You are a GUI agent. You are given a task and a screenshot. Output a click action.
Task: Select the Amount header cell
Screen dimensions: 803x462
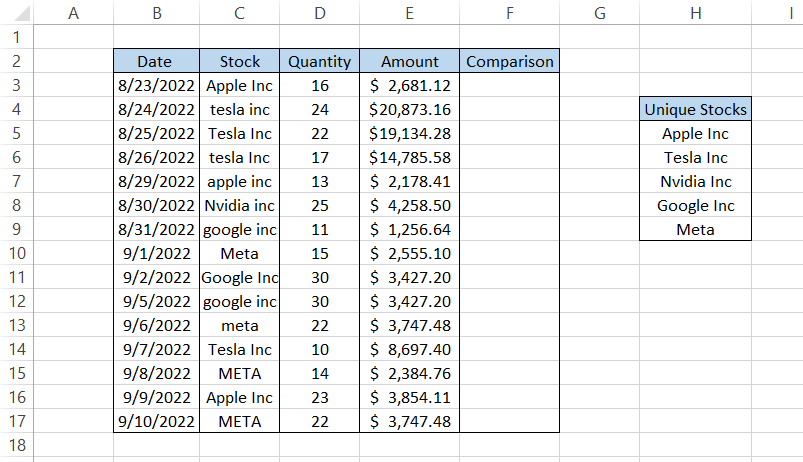(x=409, y=61)
